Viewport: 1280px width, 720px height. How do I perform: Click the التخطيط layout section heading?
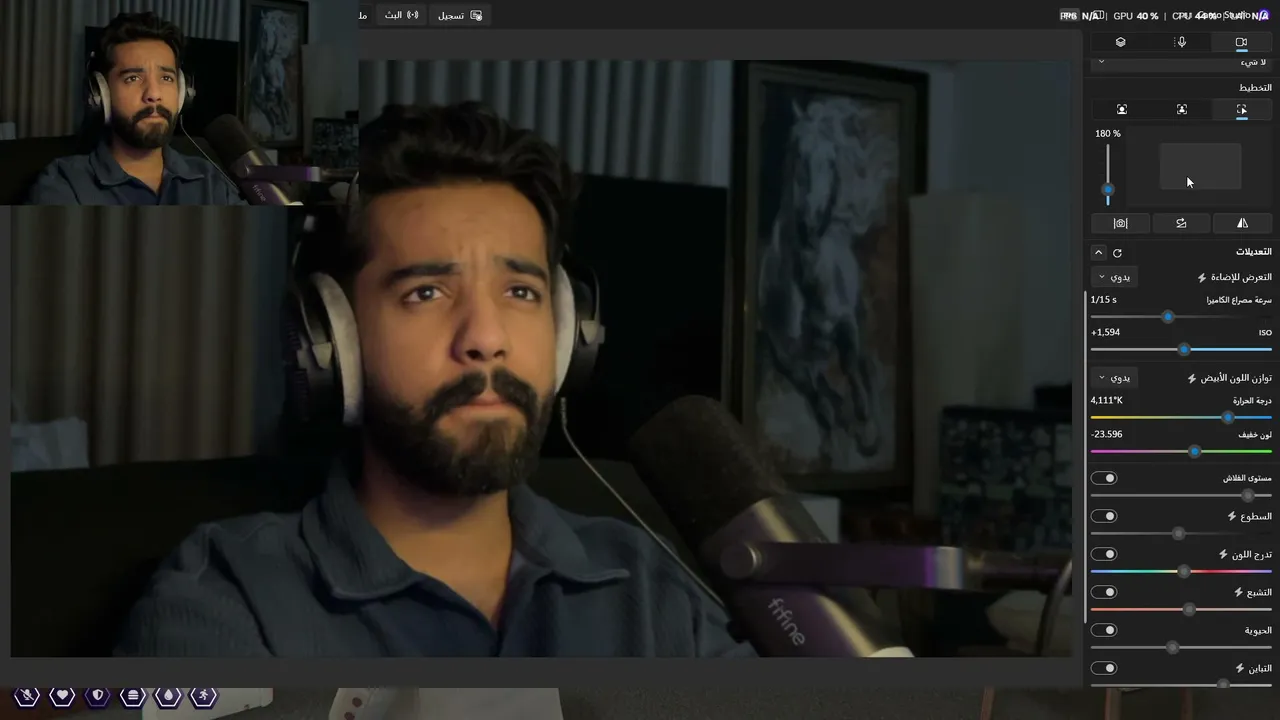click(x=1255, y=88)
